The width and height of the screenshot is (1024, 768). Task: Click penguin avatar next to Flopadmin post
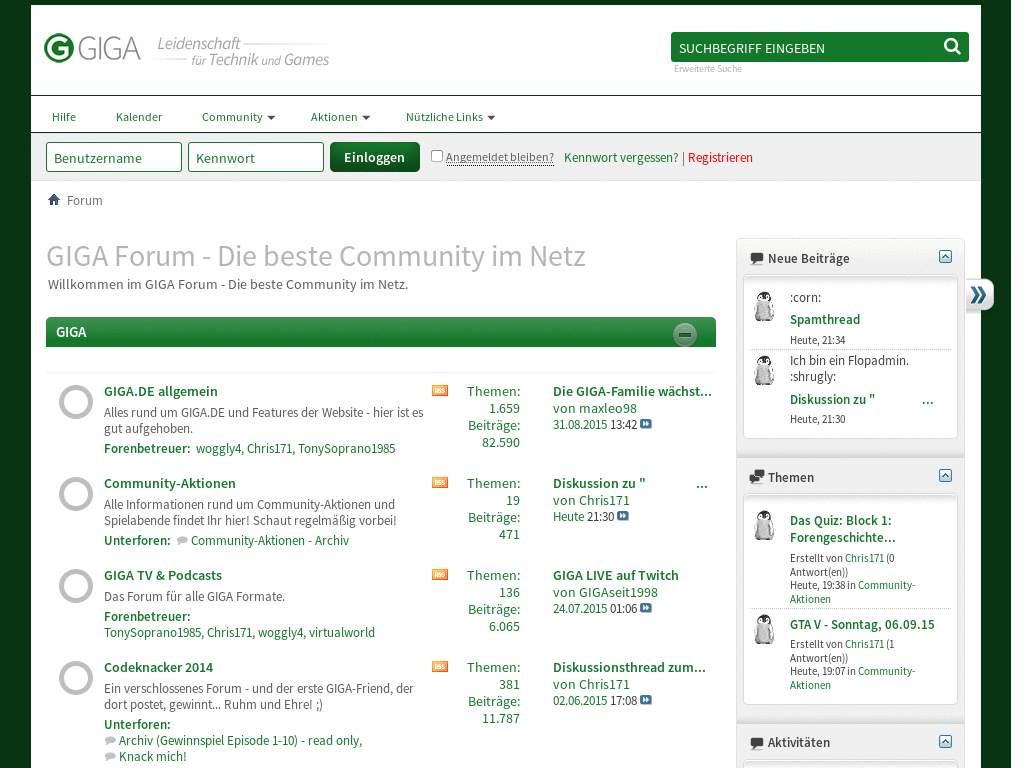(x=764, y=370)
